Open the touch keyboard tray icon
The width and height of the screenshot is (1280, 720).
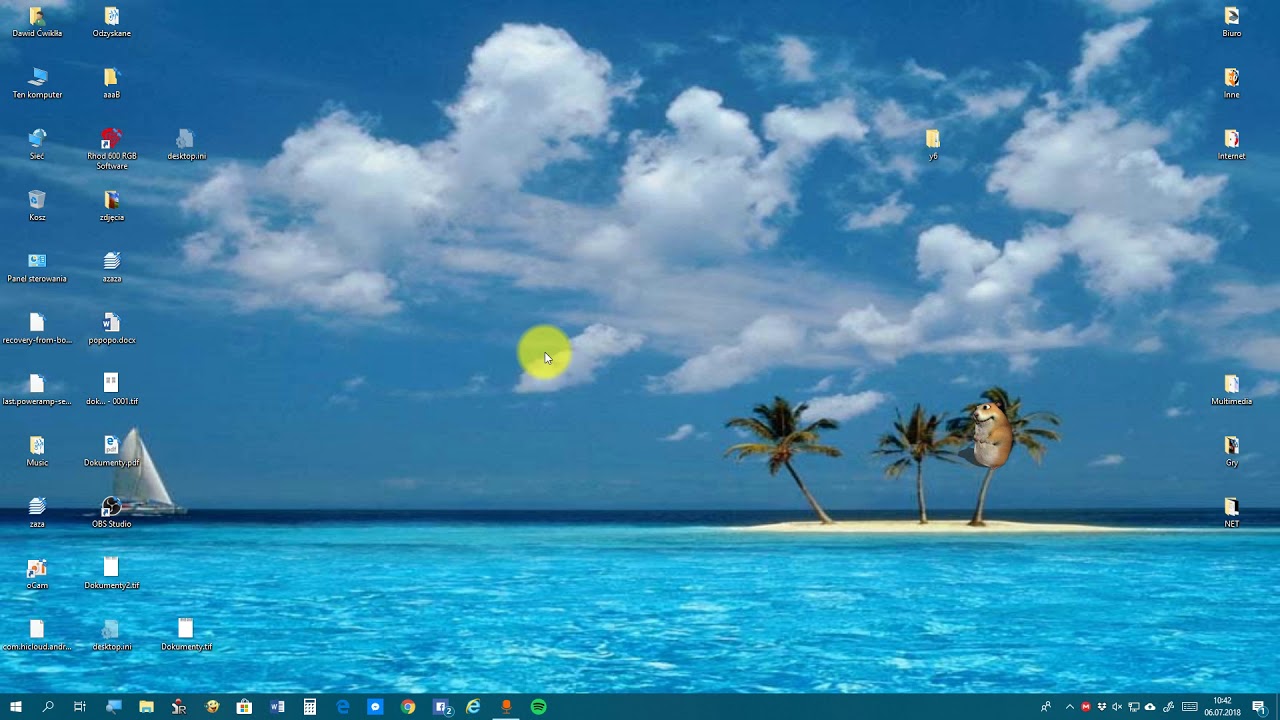tap(1190, 707)
